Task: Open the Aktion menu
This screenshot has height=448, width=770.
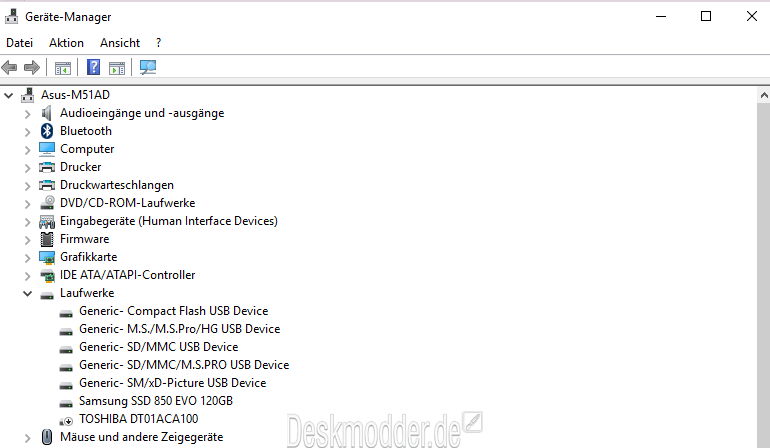Action: (66, 43)
